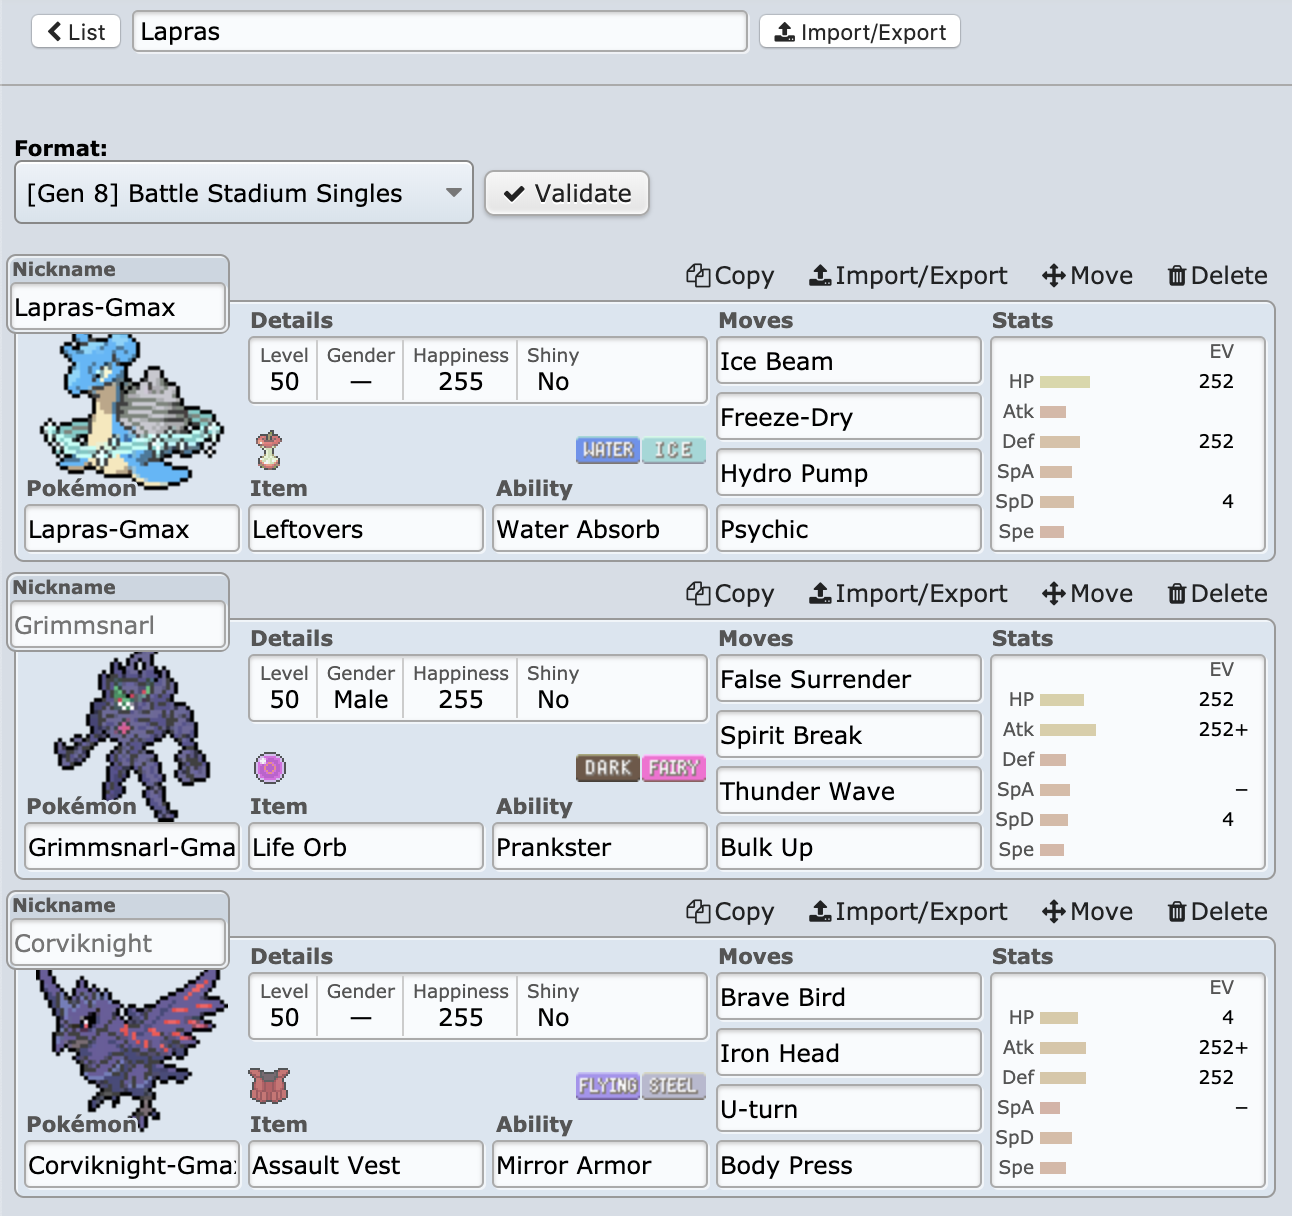Screen dimensions: 1292x1216
Task: Select the Ice Beam move field
Action: [x=849, y=361]
